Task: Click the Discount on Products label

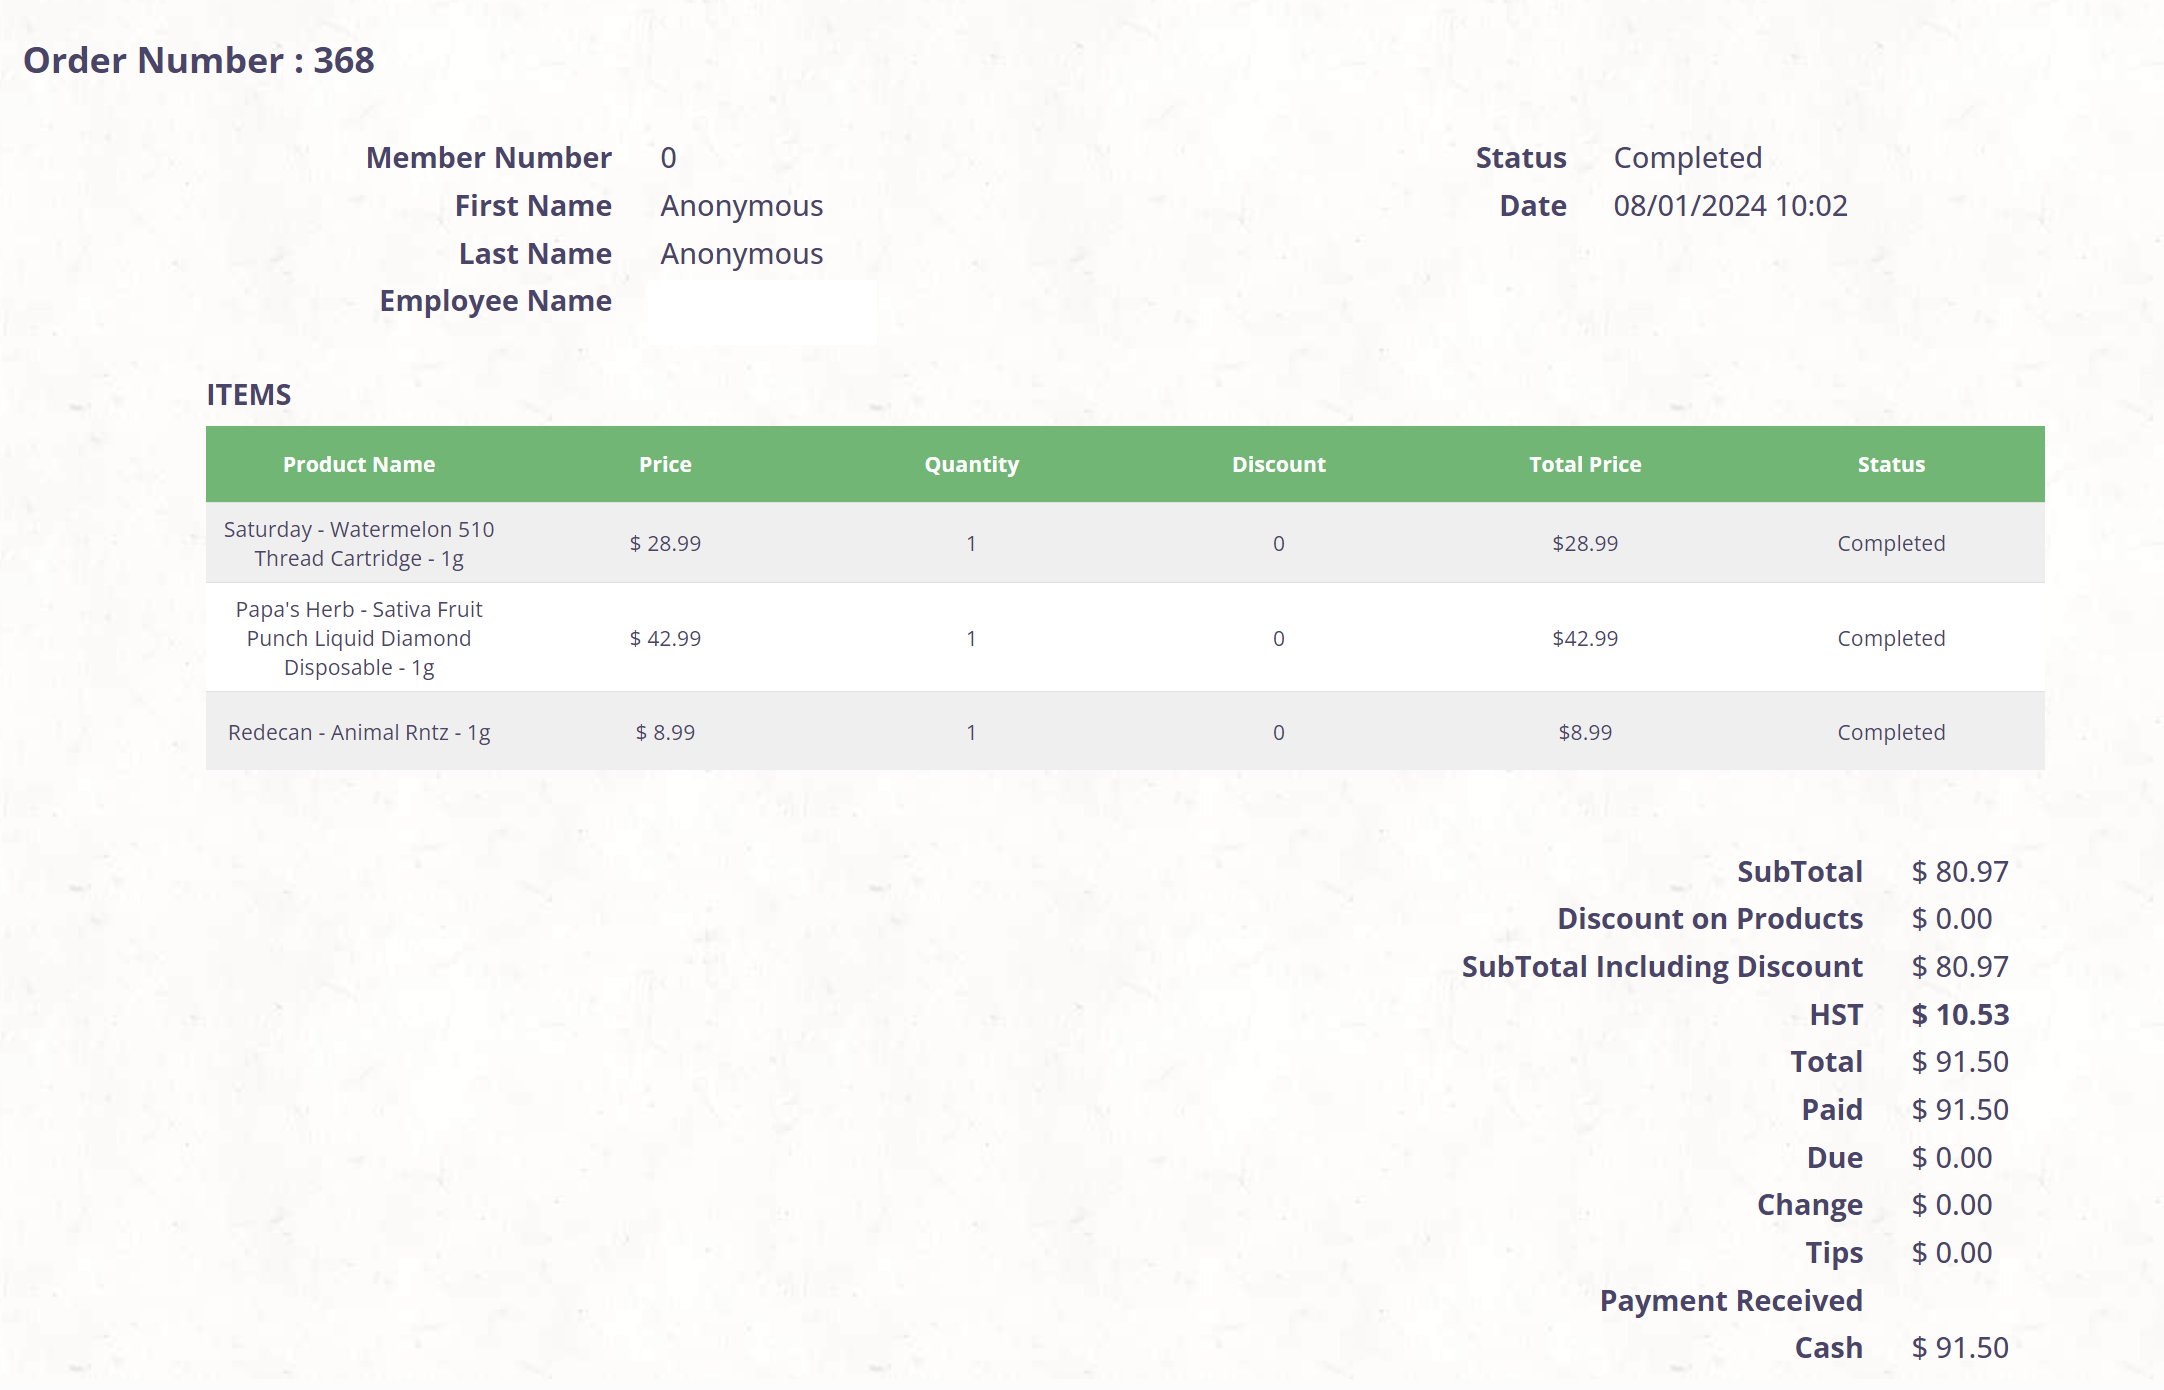Action: [x=1710, y=919]
